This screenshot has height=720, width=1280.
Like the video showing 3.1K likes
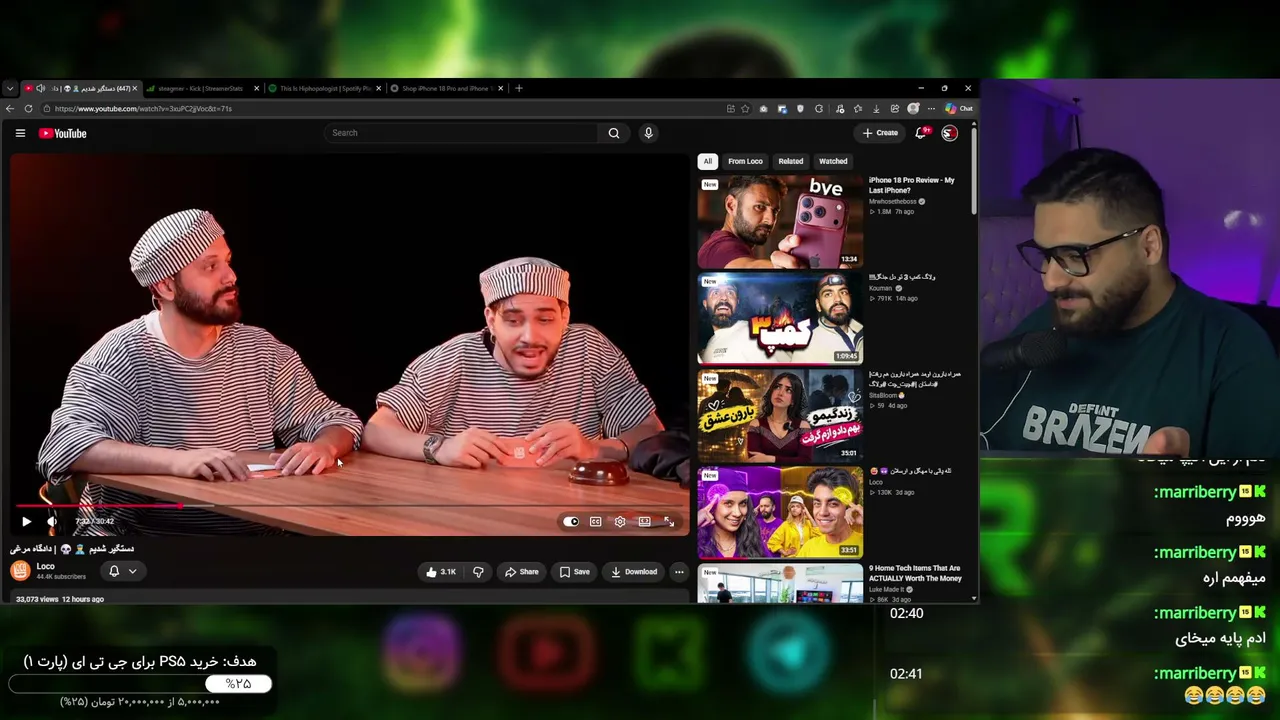click(440, 572)
